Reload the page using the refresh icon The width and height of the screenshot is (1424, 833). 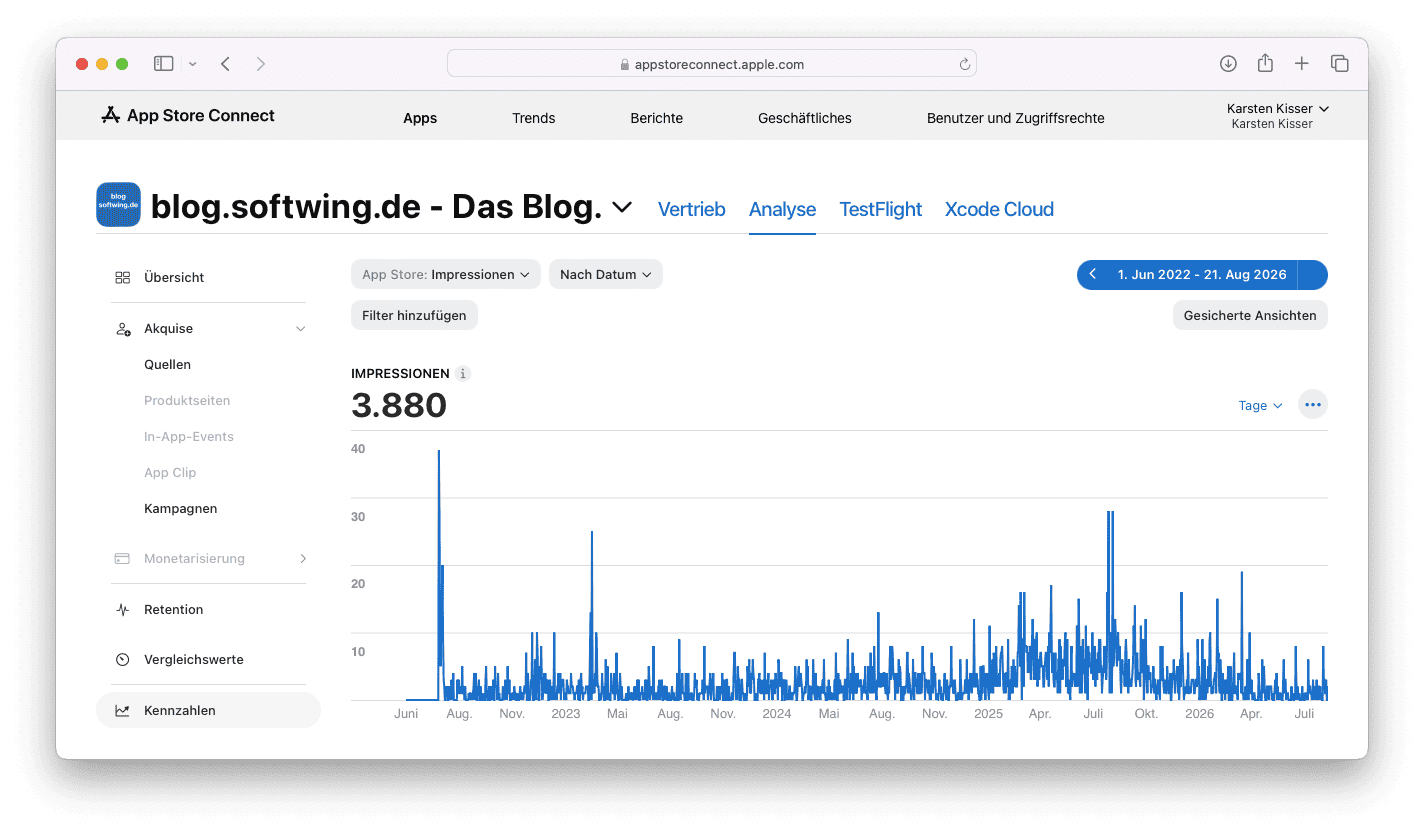[964, 64]
